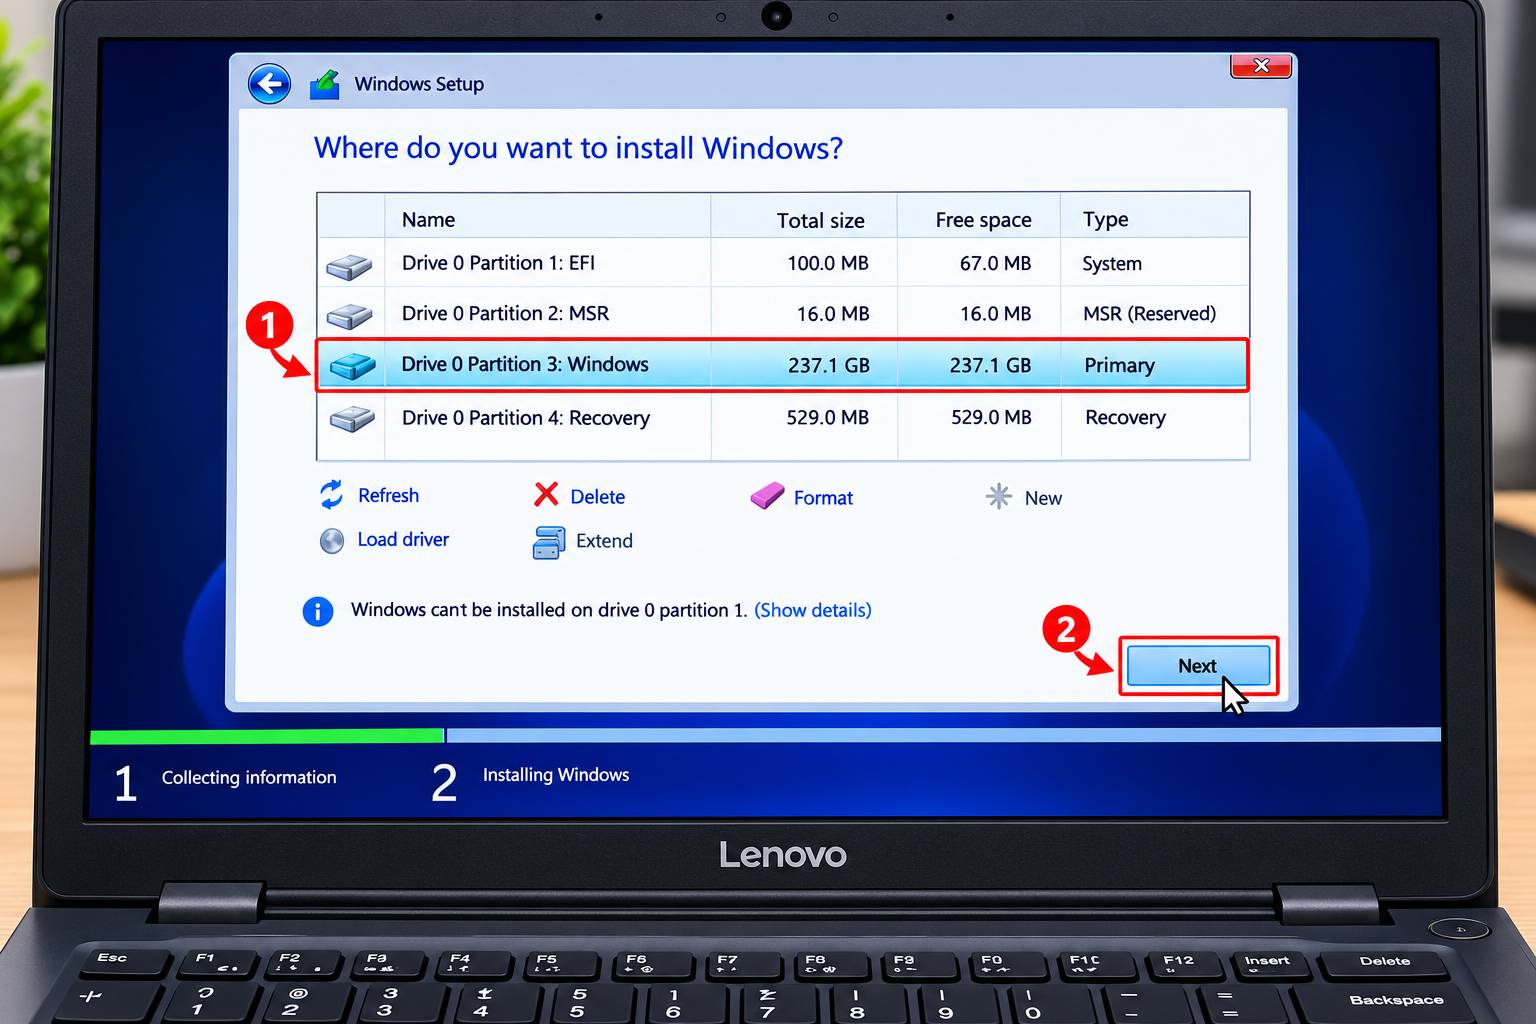This screenshot has width=1536, height=1024.
Task: Click the Extend link
Action: coord(604,541)
